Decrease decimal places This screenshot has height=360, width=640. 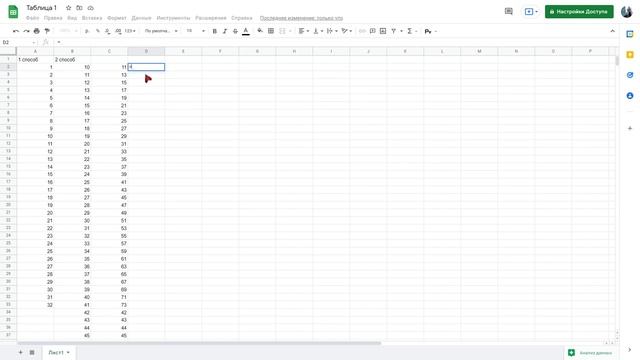[x=107, y=31]
